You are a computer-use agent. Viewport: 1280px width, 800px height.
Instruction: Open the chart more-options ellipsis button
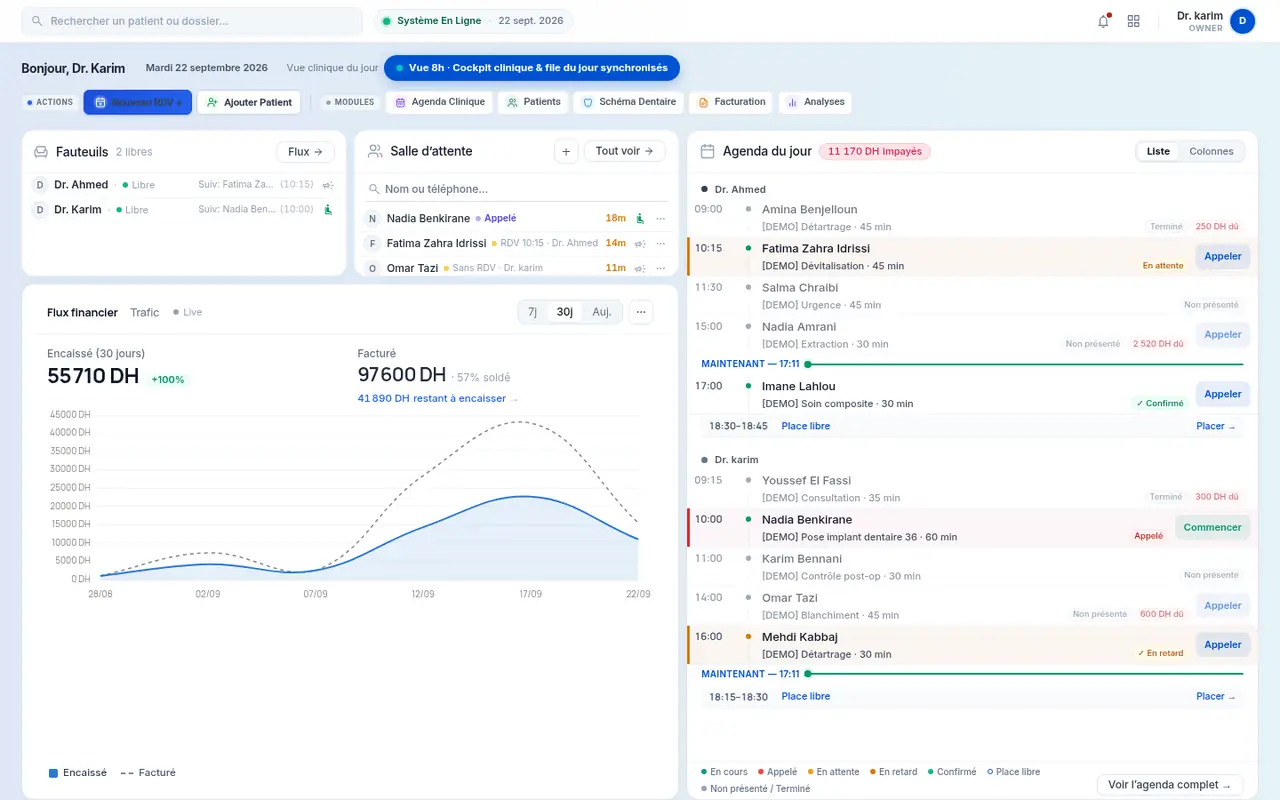[641, 312]
